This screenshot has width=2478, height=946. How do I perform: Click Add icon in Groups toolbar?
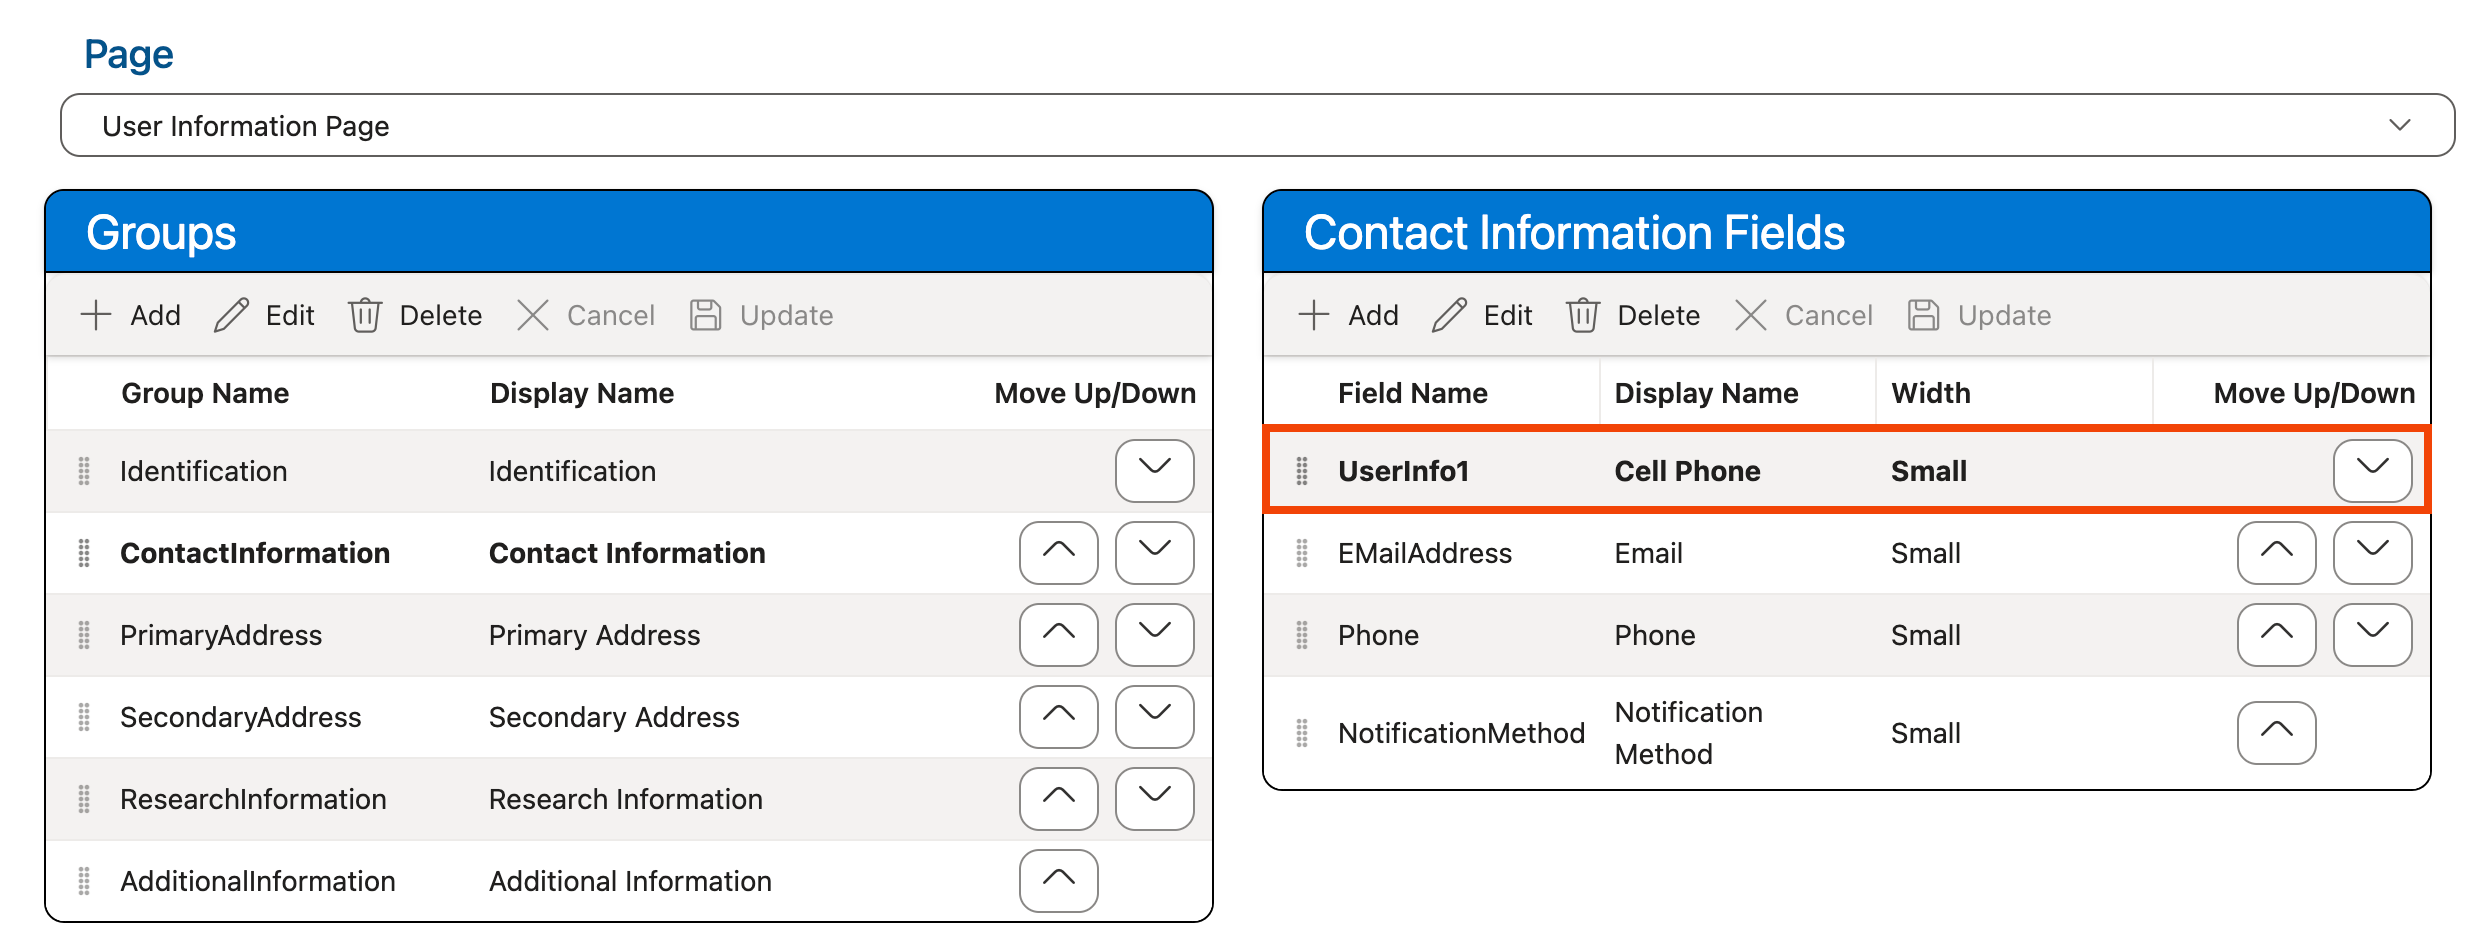click(96, 315)
